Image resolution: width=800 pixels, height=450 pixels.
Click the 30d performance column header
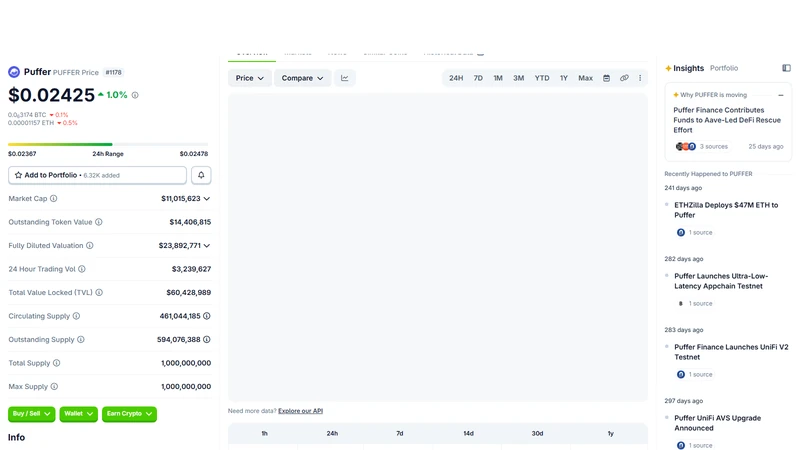click(x=537, y=433)
